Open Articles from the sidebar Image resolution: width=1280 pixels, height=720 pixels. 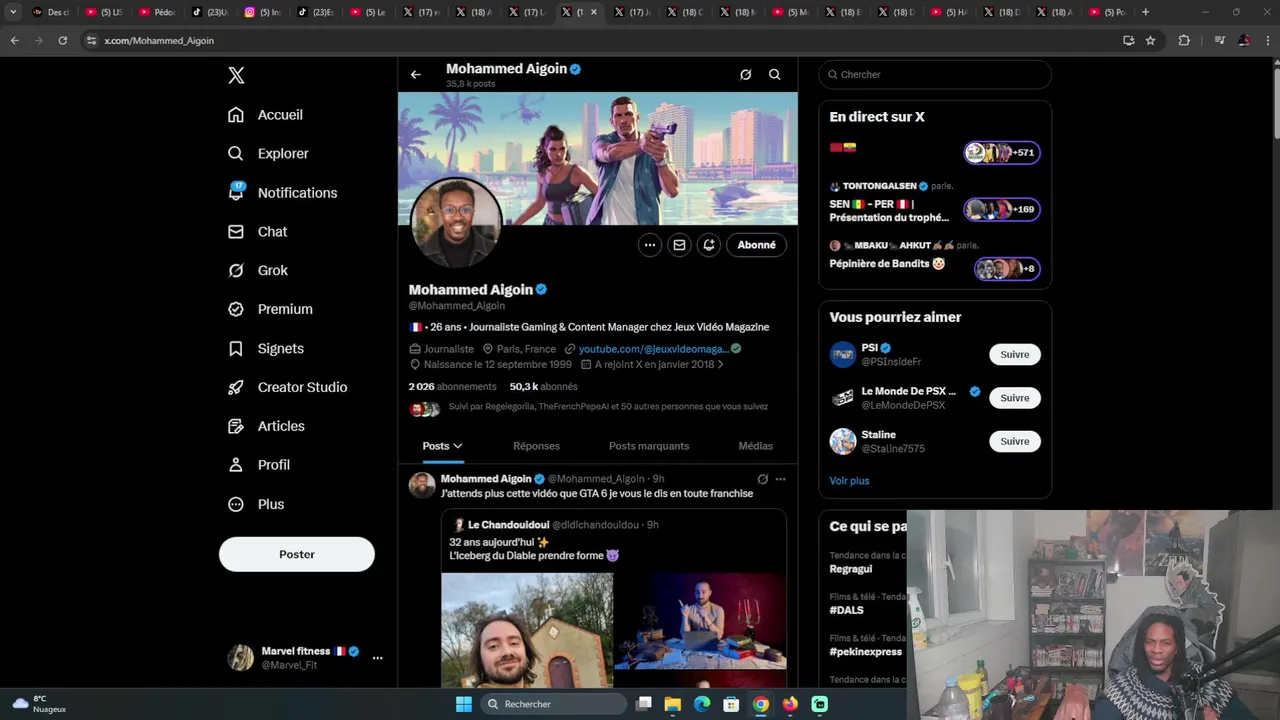pos(266,427)
